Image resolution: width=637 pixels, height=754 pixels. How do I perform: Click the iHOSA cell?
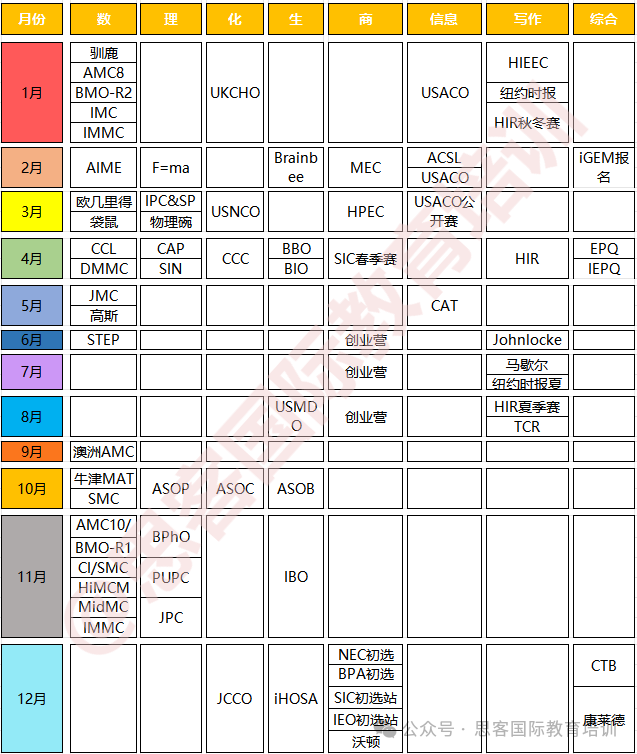coord(296,698)
